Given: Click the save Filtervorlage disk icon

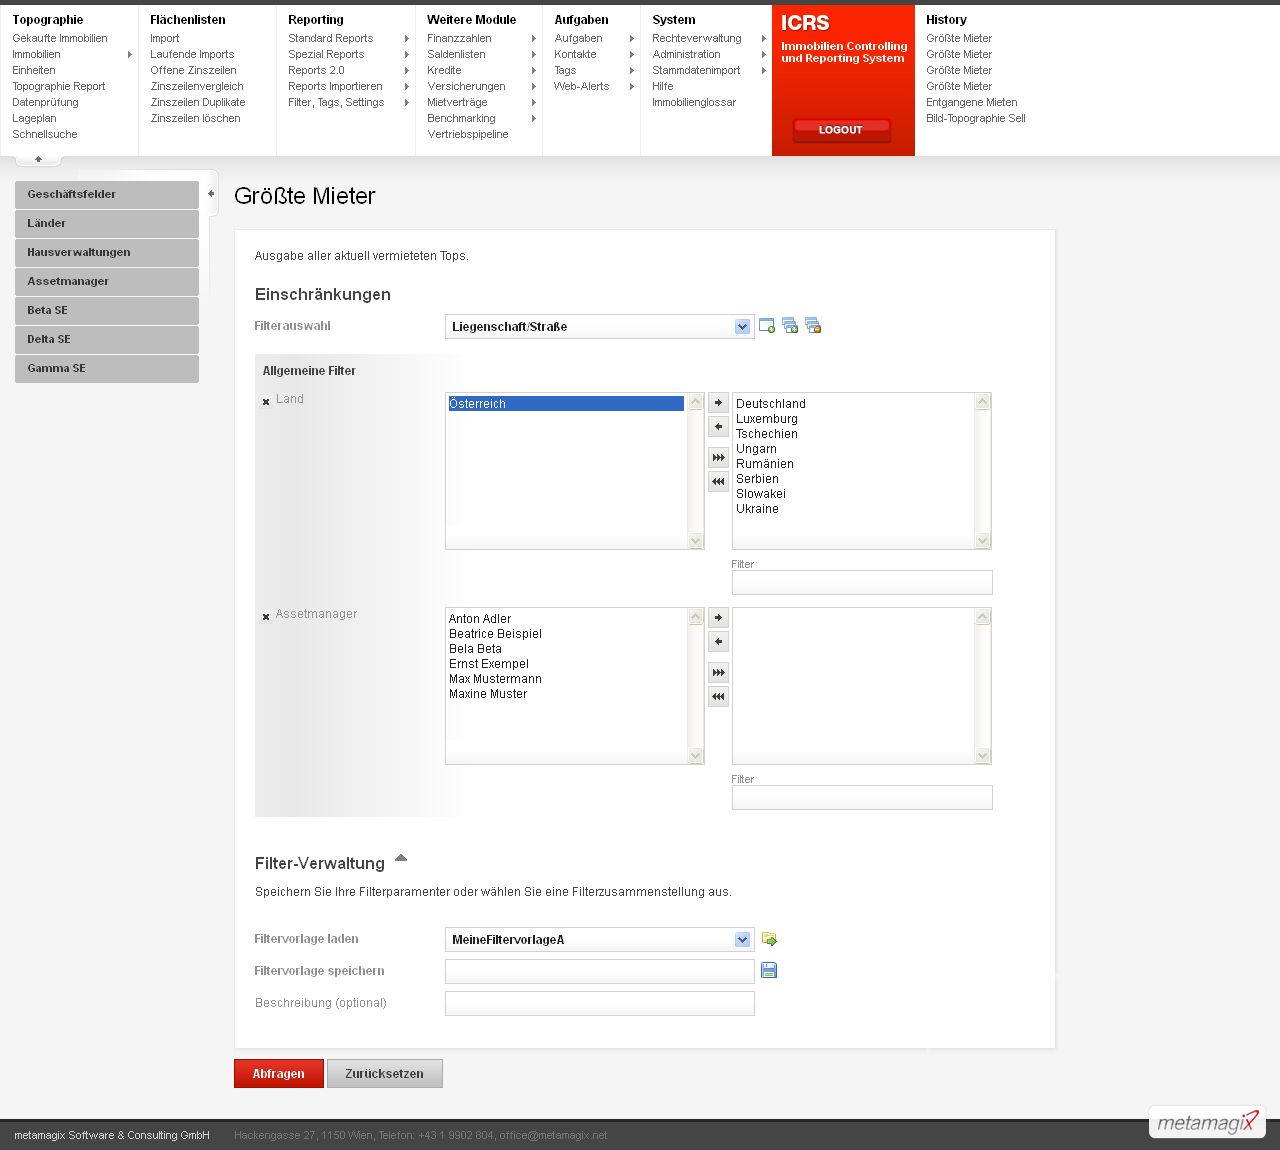Looking at the screenshot, I should coord(769,970).
